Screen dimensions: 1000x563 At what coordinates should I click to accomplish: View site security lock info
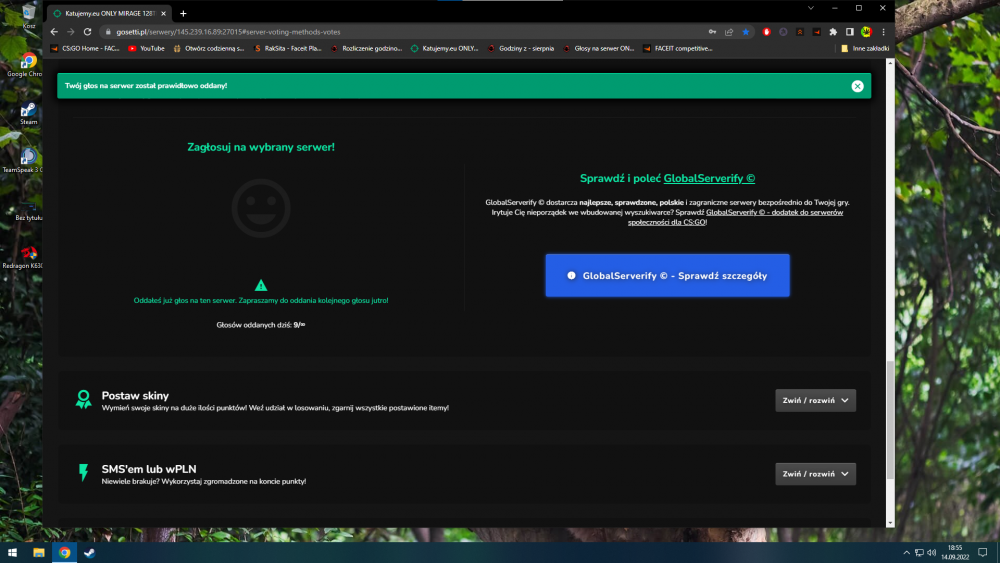point(108,32)
